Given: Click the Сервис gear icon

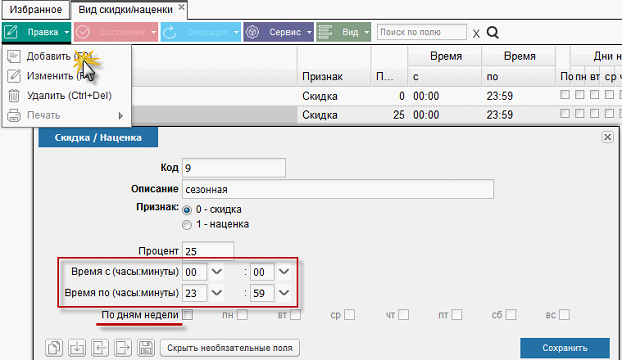Looking at the screenshot, I should (x=253, y=32).
